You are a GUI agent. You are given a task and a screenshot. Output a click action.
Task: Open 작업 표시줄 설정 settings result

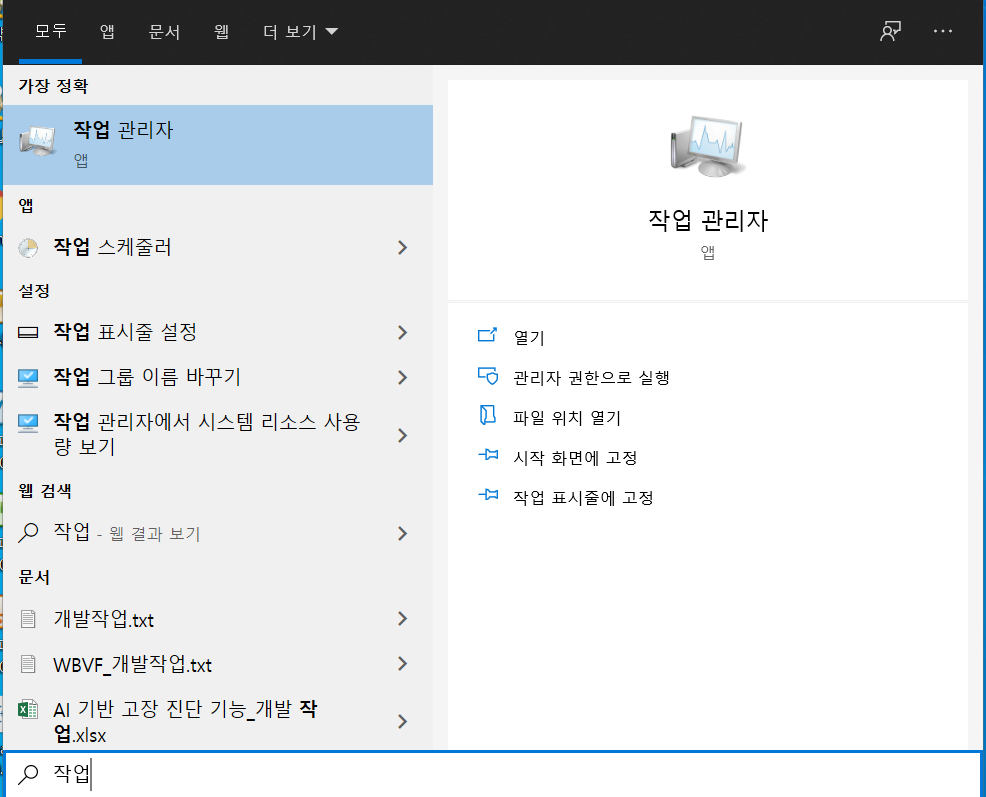click(x=218, y=332)
